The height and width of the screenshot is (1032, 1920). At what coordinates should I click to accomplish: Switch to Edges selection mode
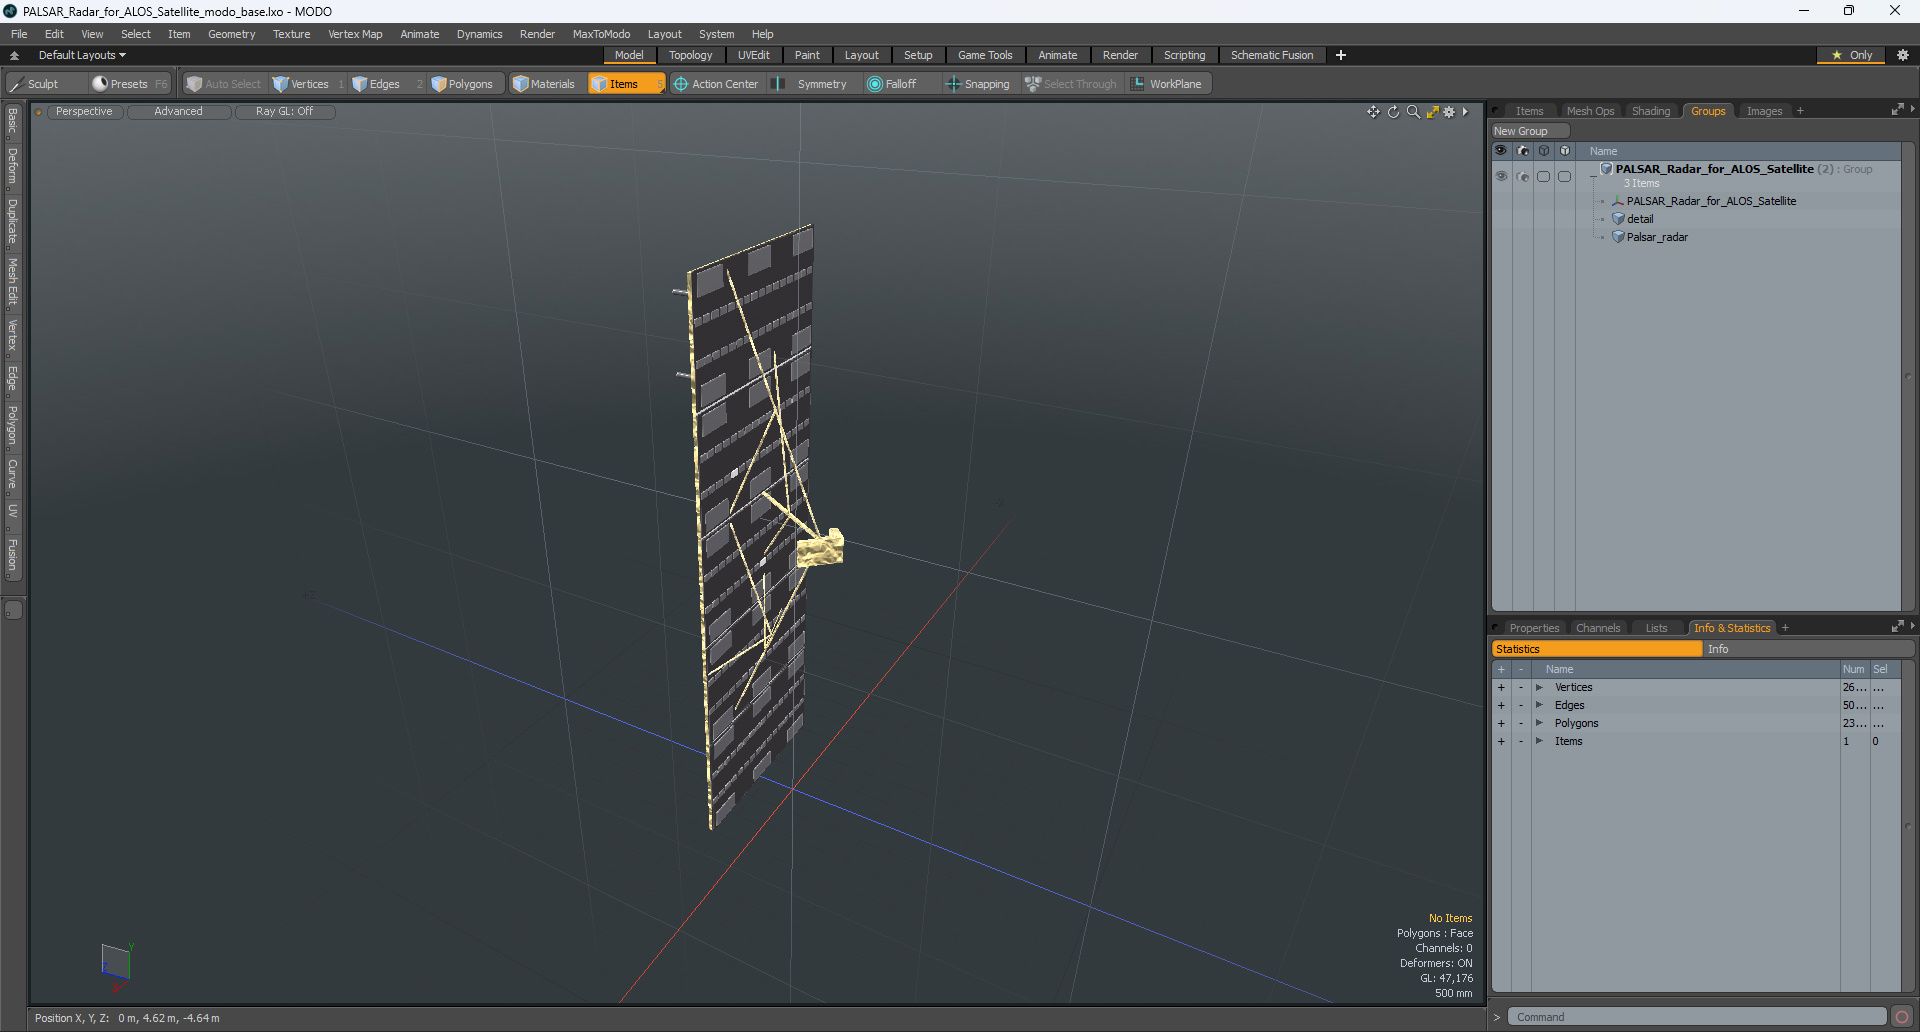pos(376,84)
